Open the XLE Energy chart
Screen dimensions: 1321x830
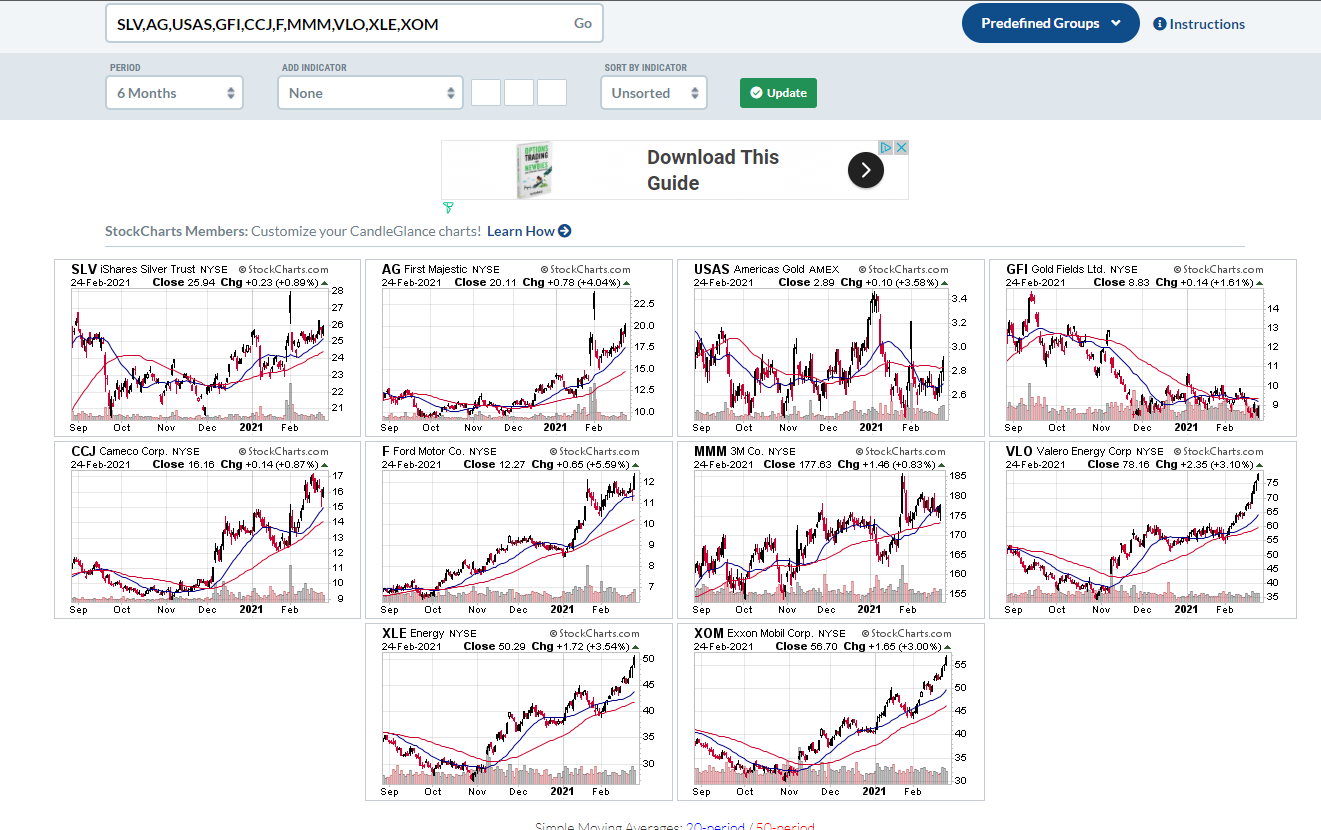click(519, 712)
